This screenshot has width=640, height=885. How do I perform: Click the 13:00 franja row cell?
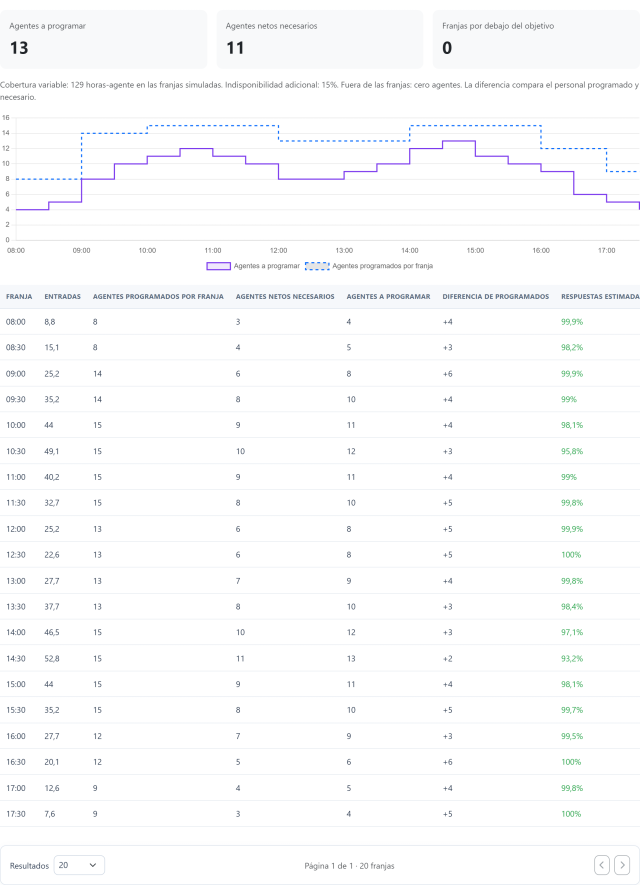click(16, 581)
